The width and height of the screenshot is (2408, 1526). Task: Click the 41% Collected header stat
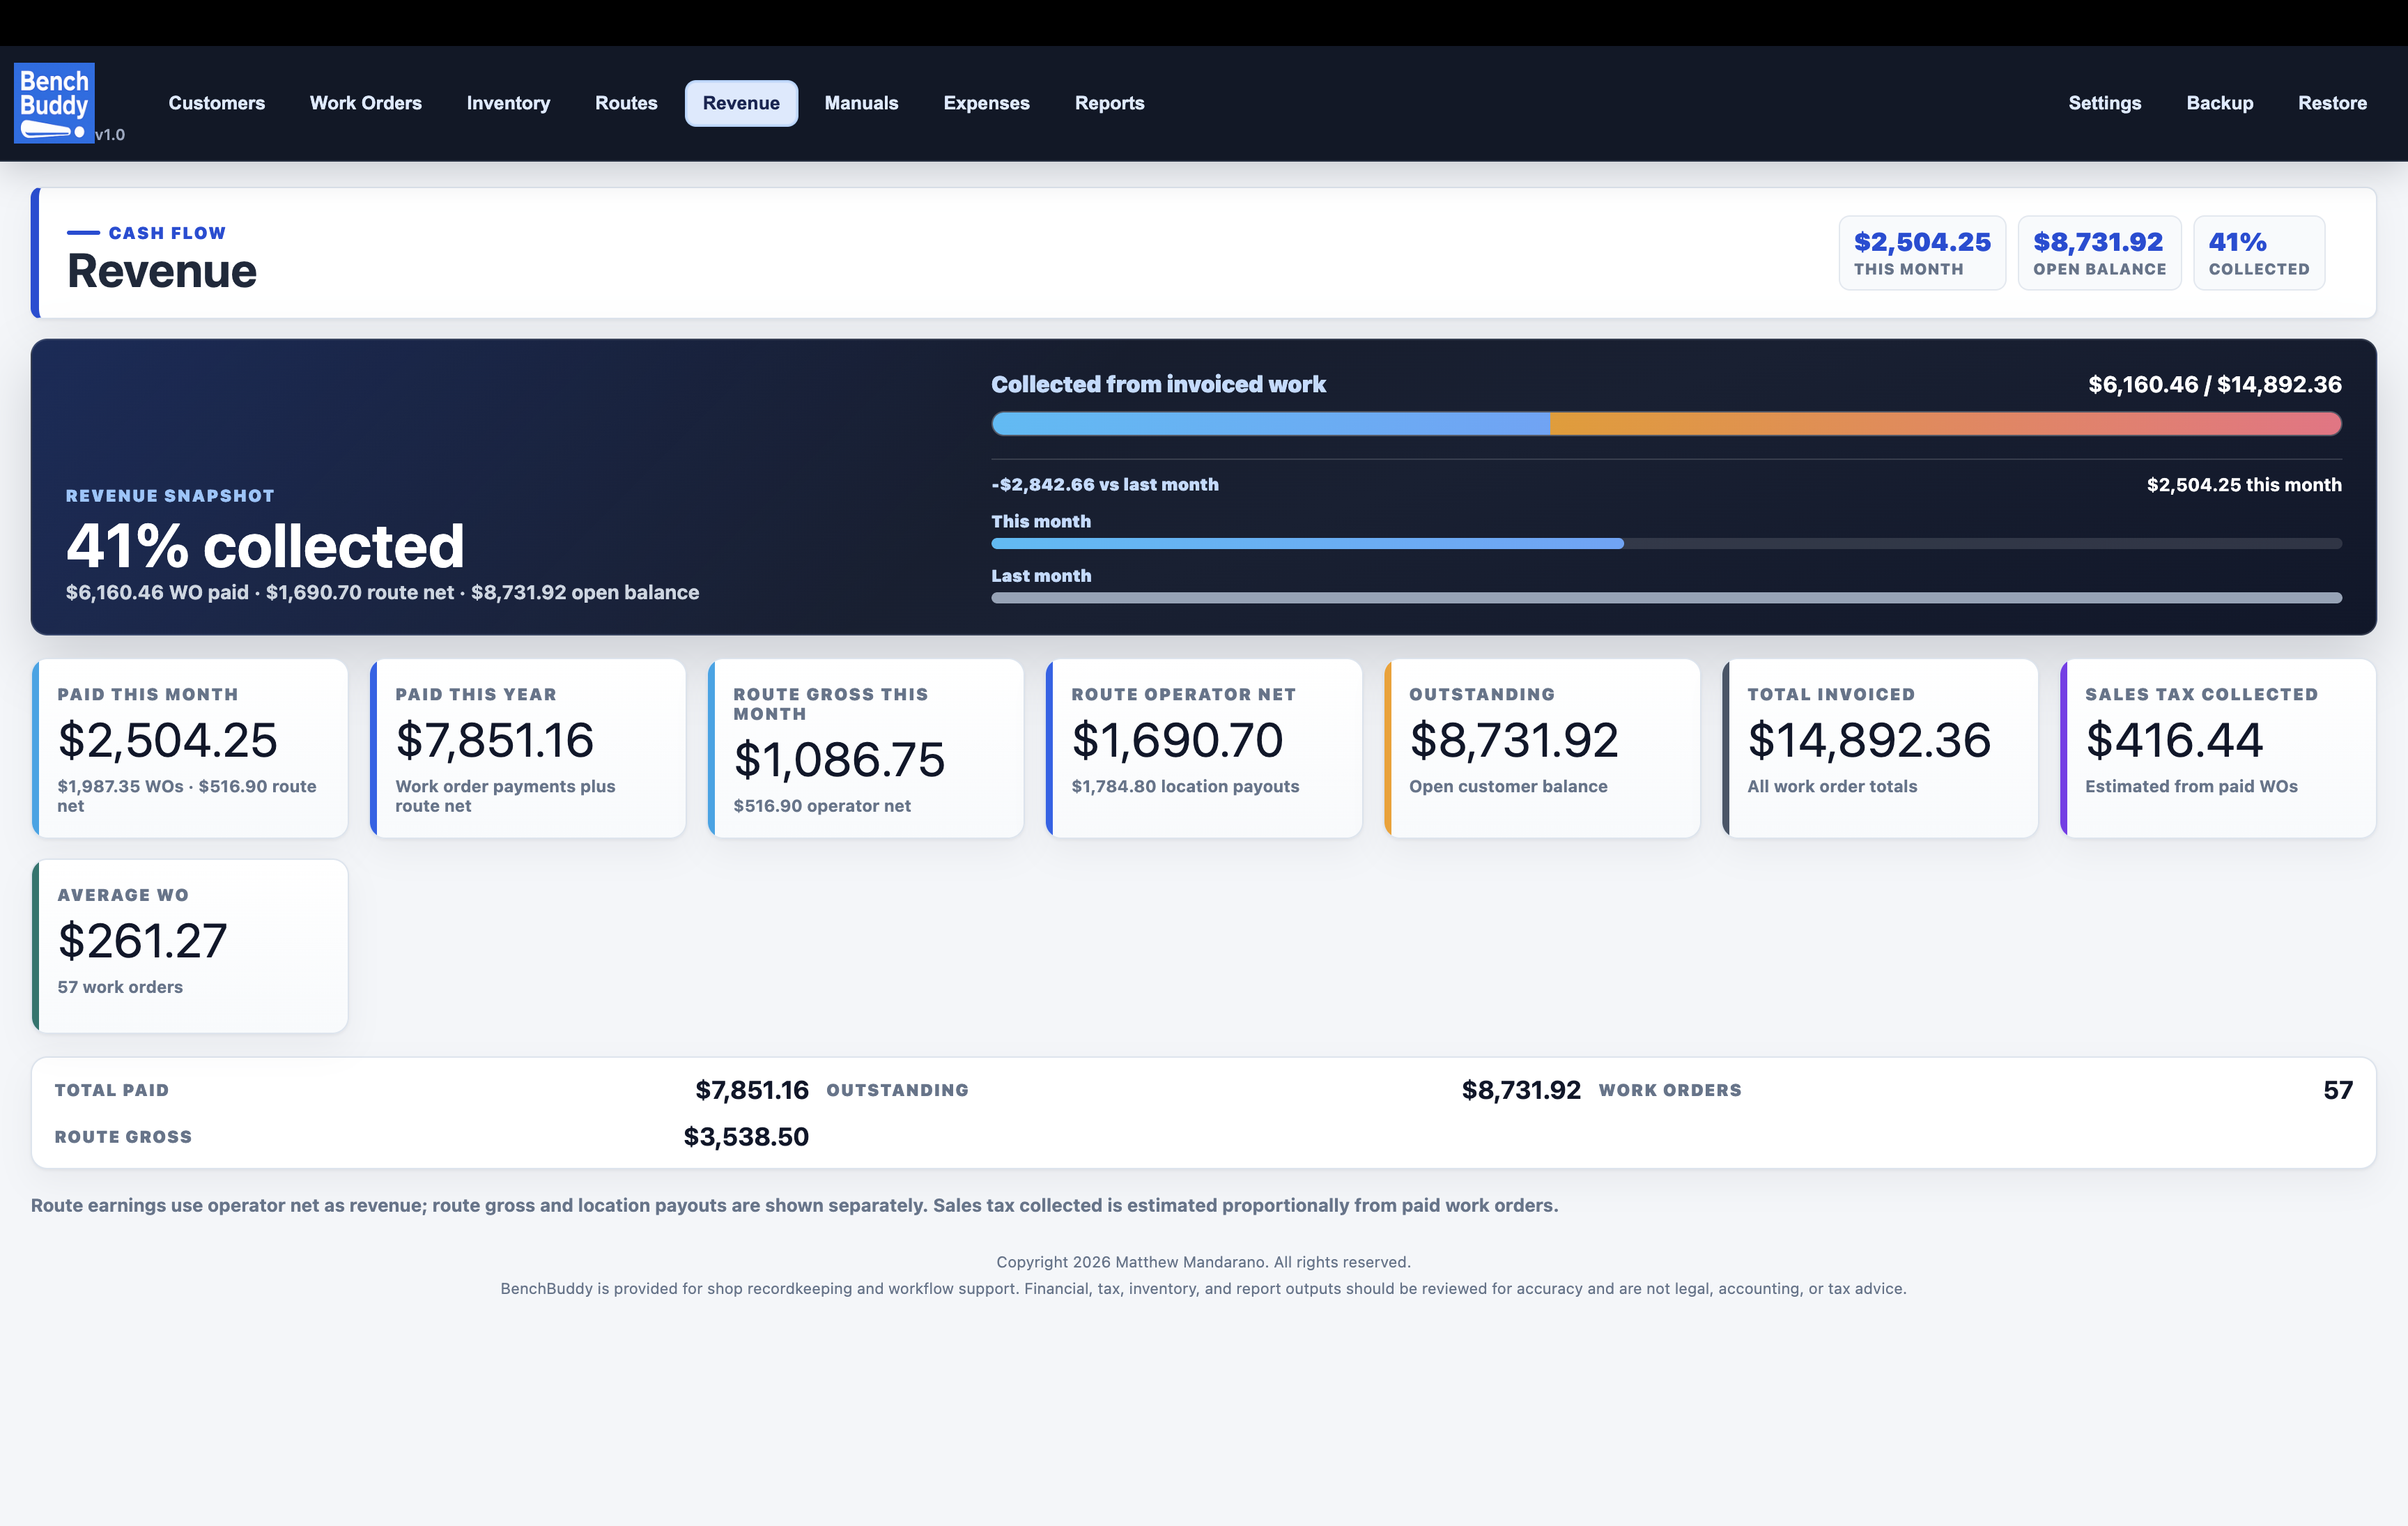[x=2259, y=253]
